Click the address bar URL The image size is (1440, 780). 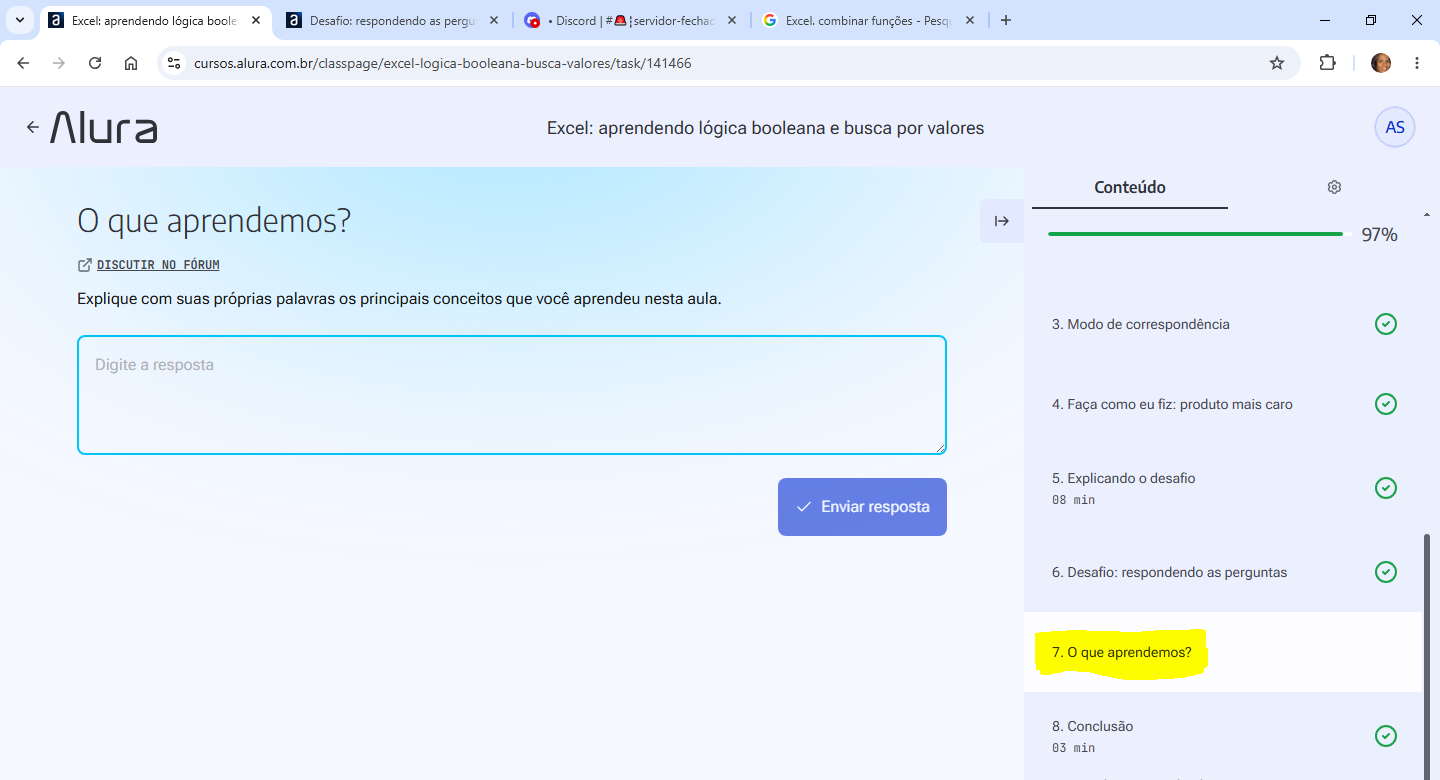click(x=442, y=63)
